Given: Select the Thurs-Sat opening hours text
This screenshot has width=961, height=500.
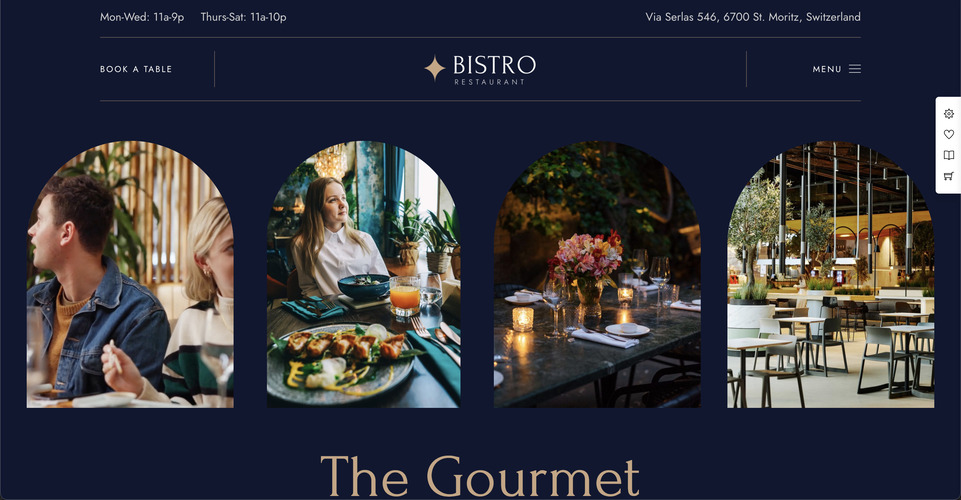Looking at the screenshot, I should coord(243,17).
